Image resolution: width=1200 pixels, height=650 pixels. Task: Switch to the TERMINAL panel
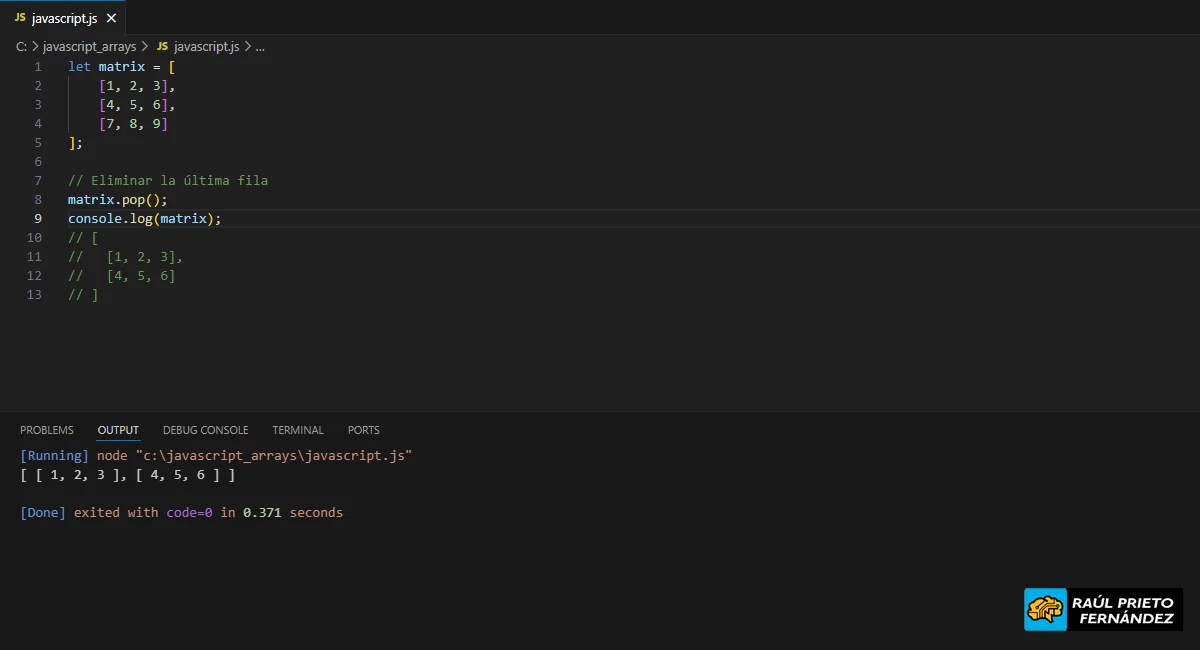point(297,429)
